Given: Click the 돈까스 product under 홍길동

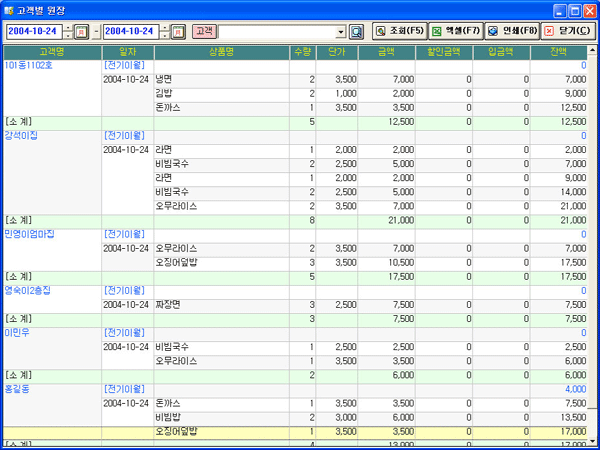Looking at the screenshot, I should tap(222, 403).
